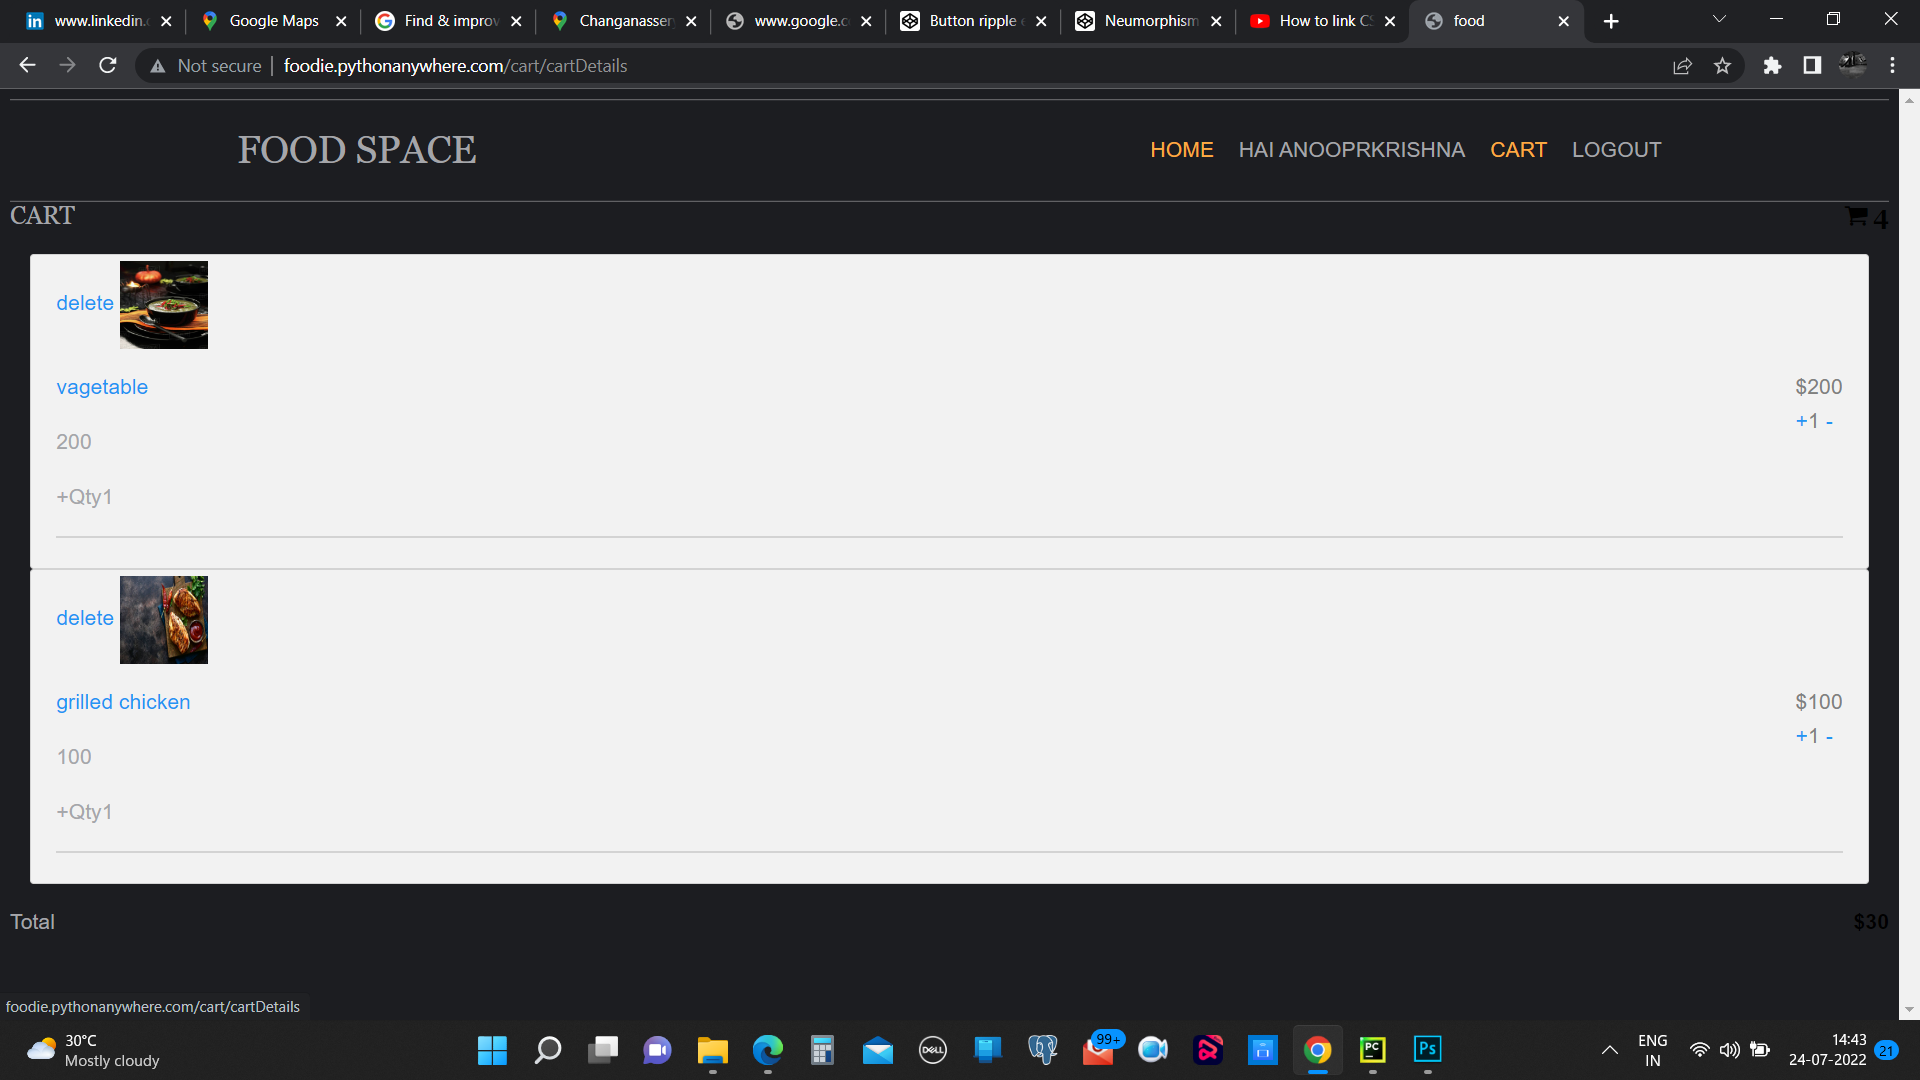Decrease grilled chicken quantity with - control
The width and height of the screenshot is (1920, 1080).
point(1828,736)
